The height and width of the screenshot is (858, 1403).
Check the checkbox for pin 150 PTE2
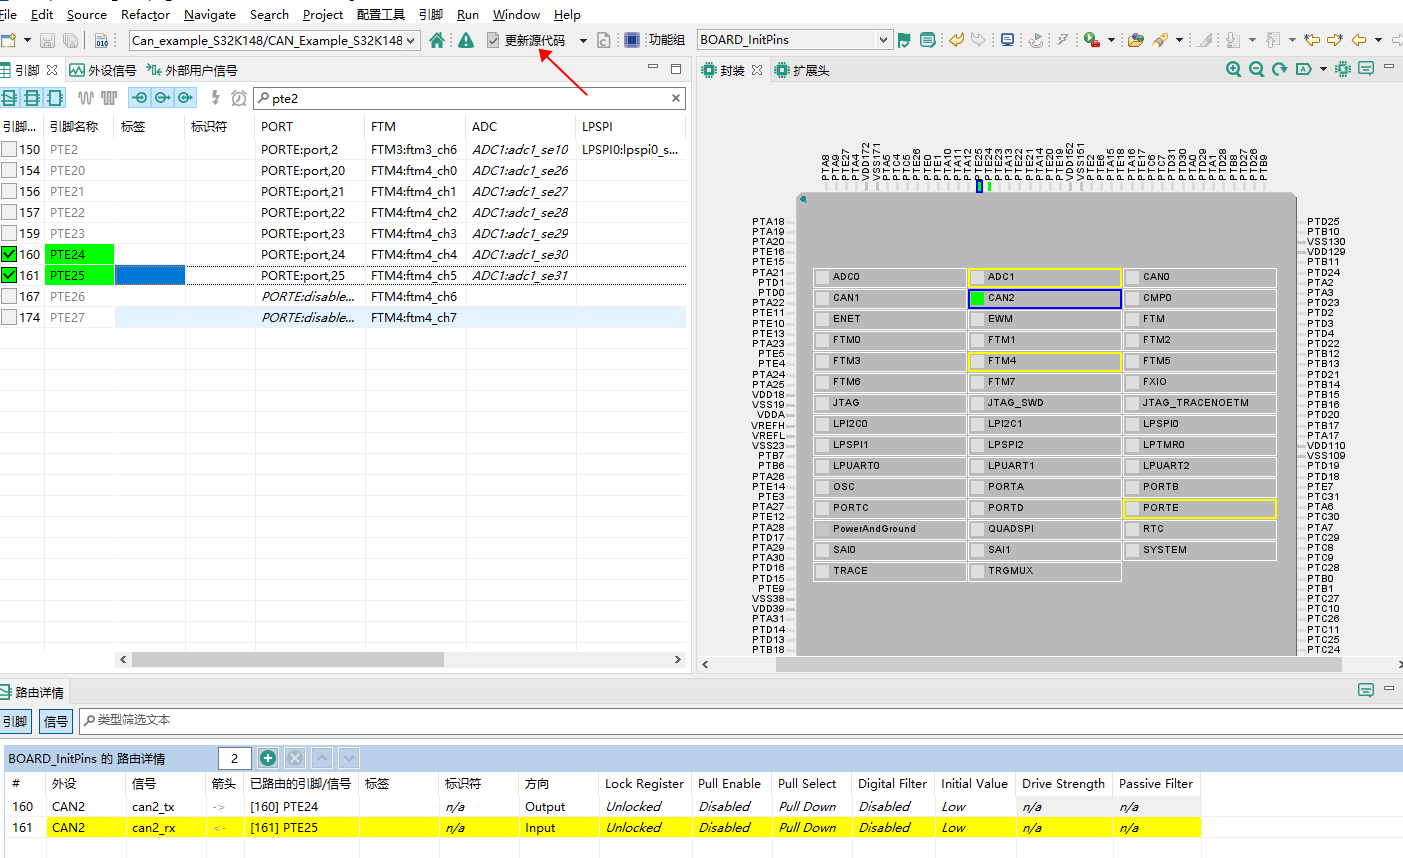coord(11,148)
